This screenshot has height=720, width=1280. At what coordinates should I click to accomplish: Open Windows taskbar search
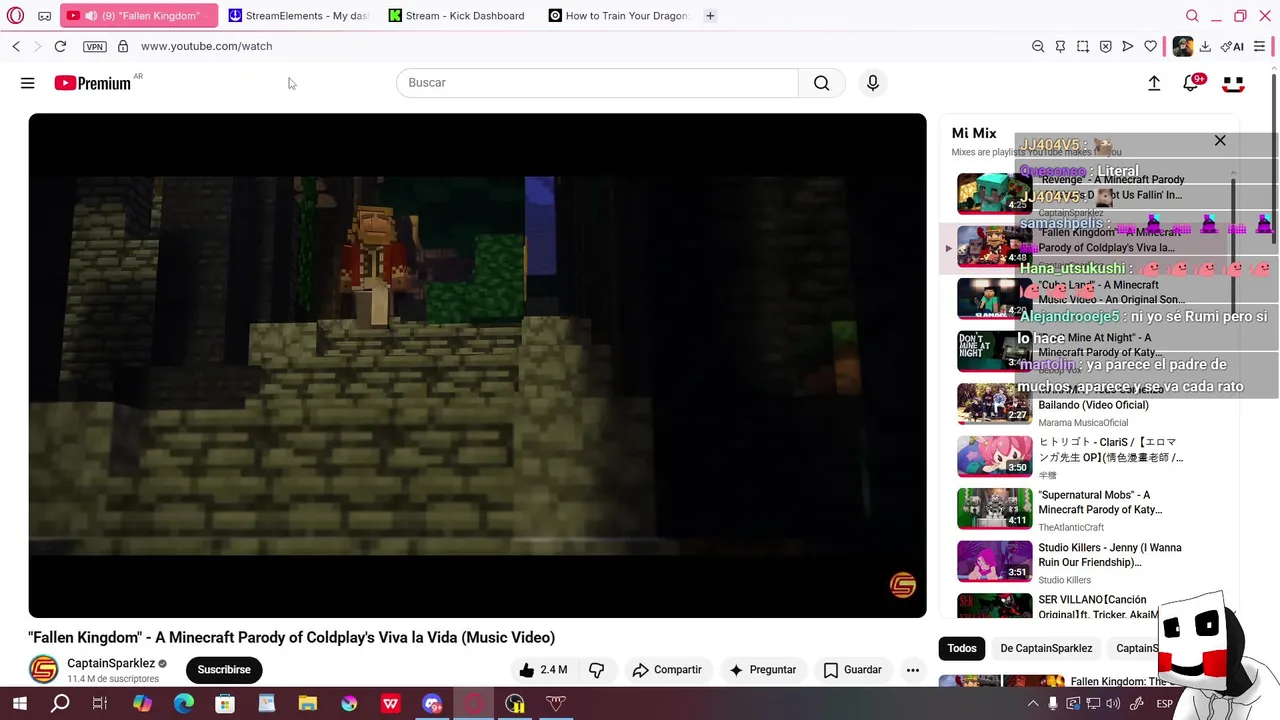click(60, 704)
